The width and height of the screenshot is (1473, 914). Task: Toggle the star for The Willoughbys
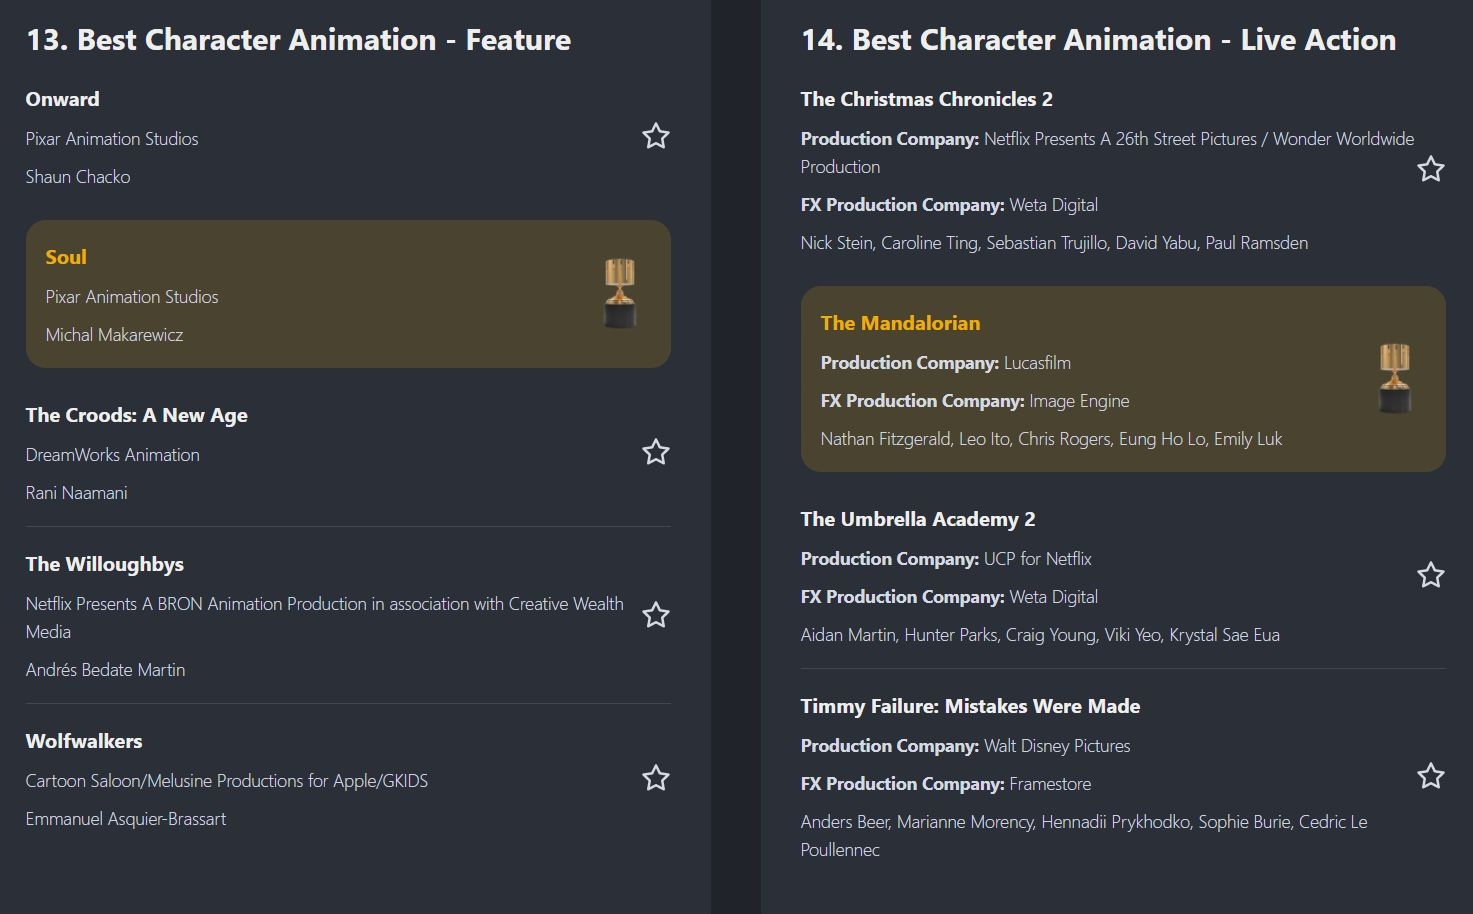tap(655, 615)
